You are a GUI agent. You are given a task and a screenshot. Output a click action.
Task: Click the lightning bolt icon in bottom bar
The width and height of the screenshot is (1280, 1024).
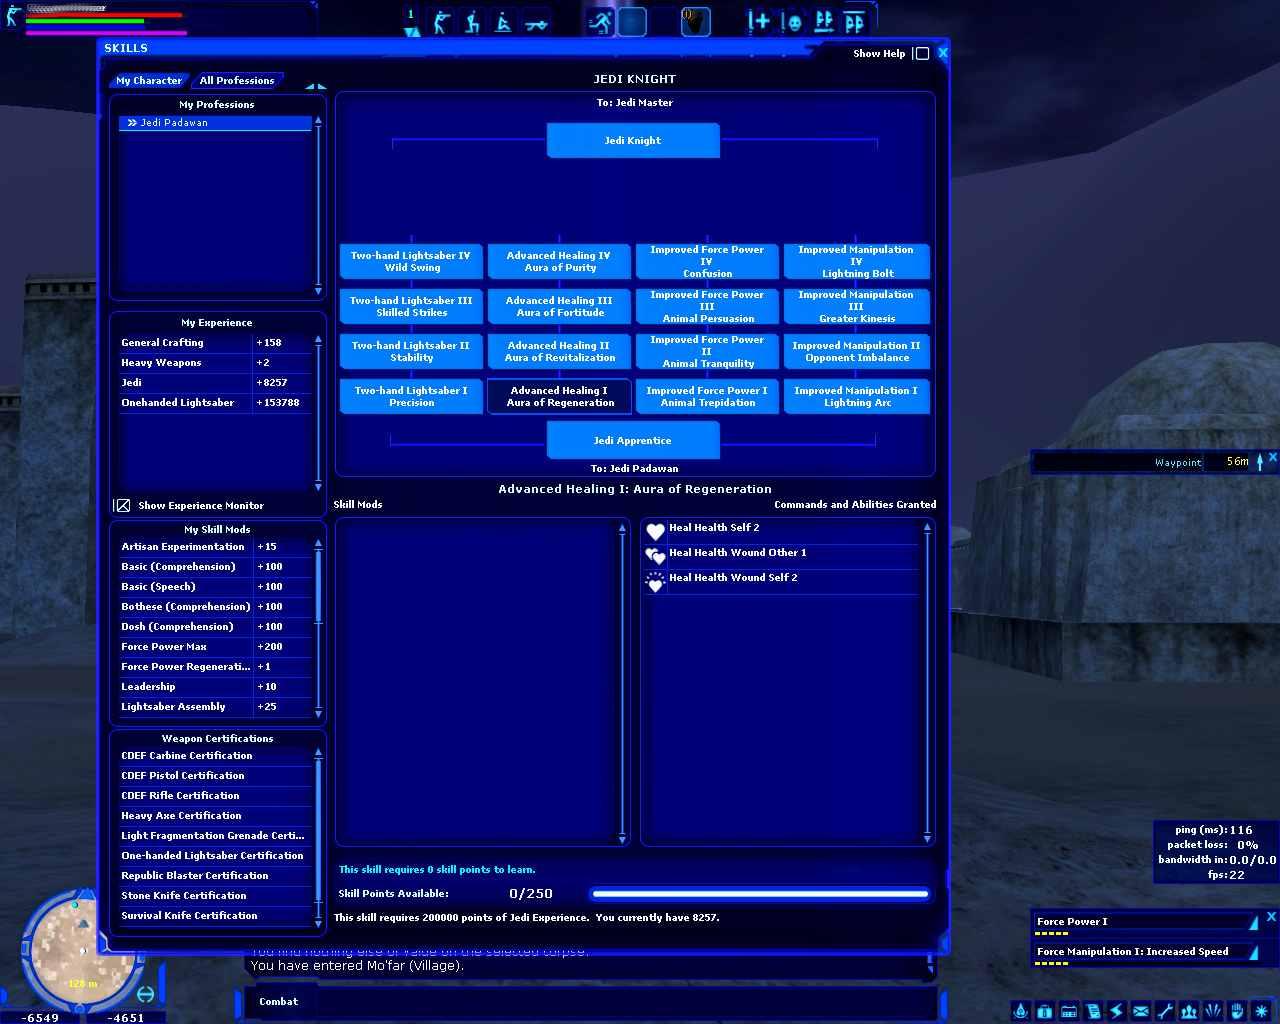[x=1117, y=1011]
